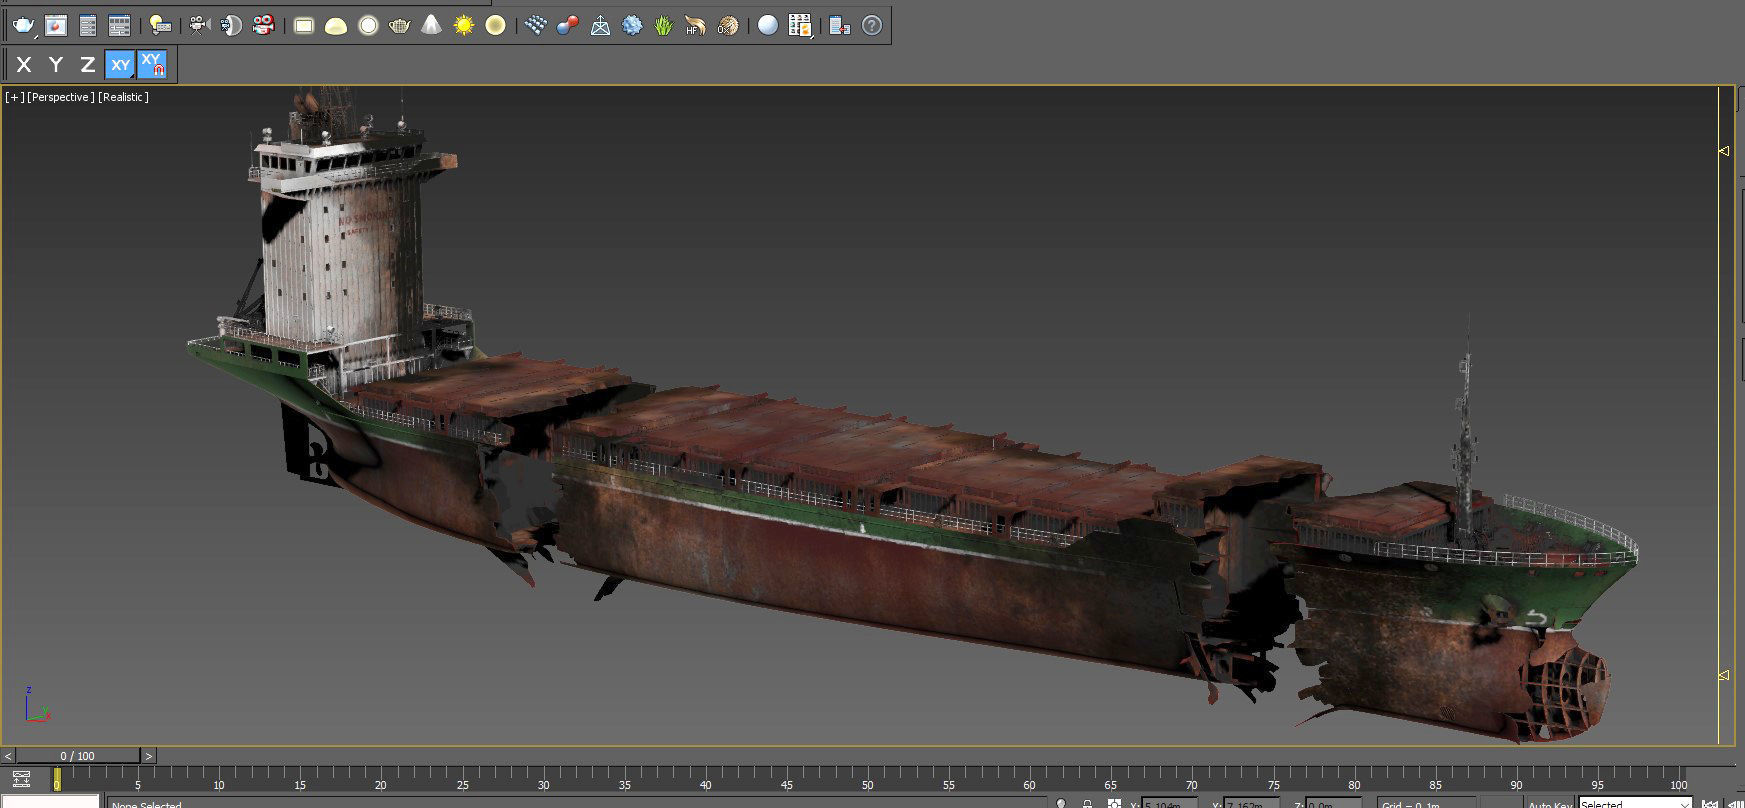The image size is (1745, 808).
Task: Open the help question mark icon
Action: (872, 26)
